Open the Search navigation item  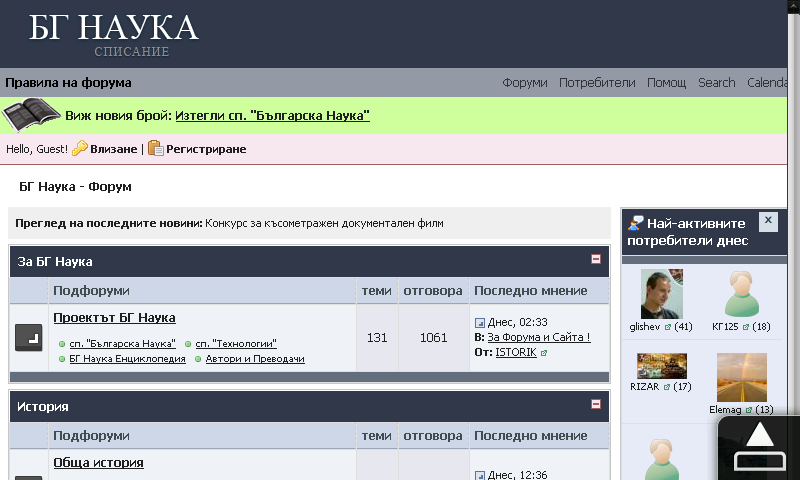tap(716, 83)
